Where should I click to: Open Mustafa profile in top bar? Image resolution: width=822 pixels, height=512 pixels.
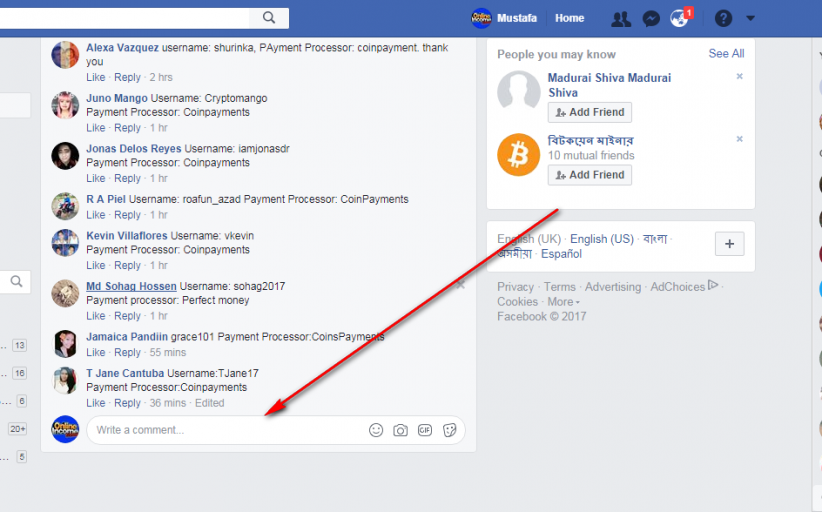pos(506,18)
